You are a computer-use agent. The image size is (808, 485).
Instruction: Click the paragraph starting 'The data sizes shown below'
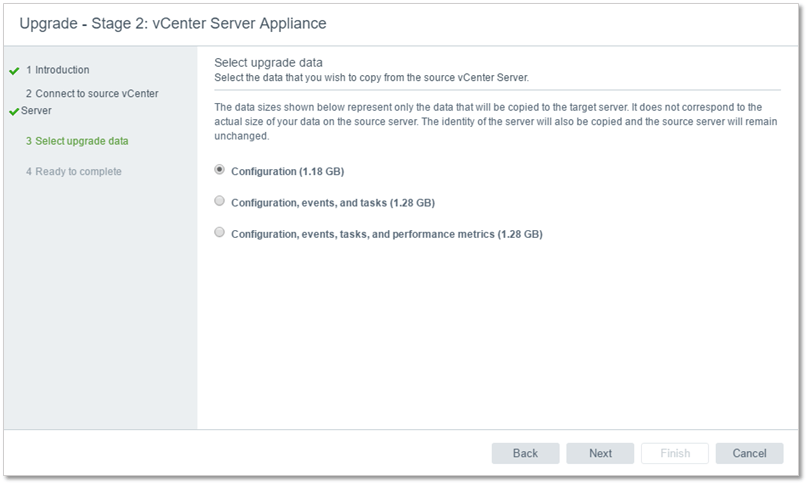point(497,122)
